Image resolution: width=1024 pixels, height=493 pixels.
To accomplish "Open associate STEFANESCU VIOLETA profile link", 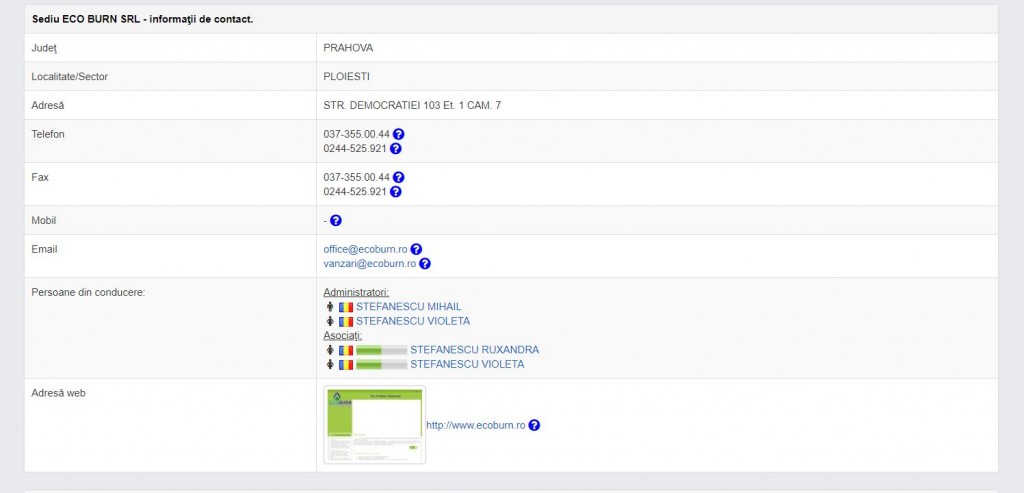I will [467, 364].
